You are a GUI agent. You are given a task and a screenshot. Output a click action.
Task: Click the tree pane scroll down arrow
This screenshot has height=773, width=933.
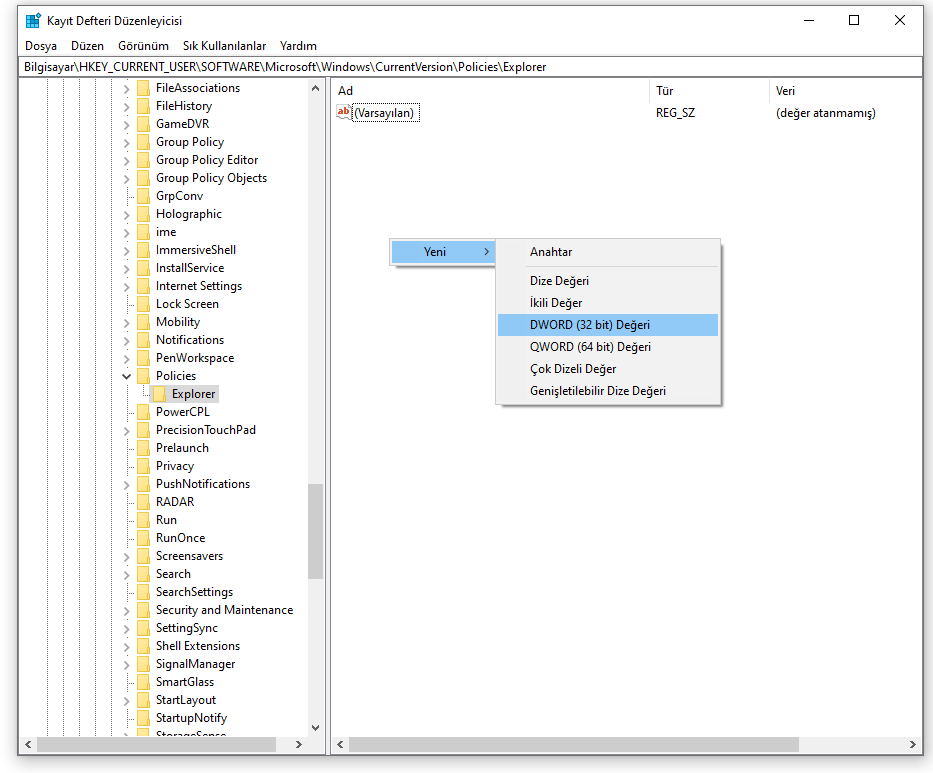(316, 728)
